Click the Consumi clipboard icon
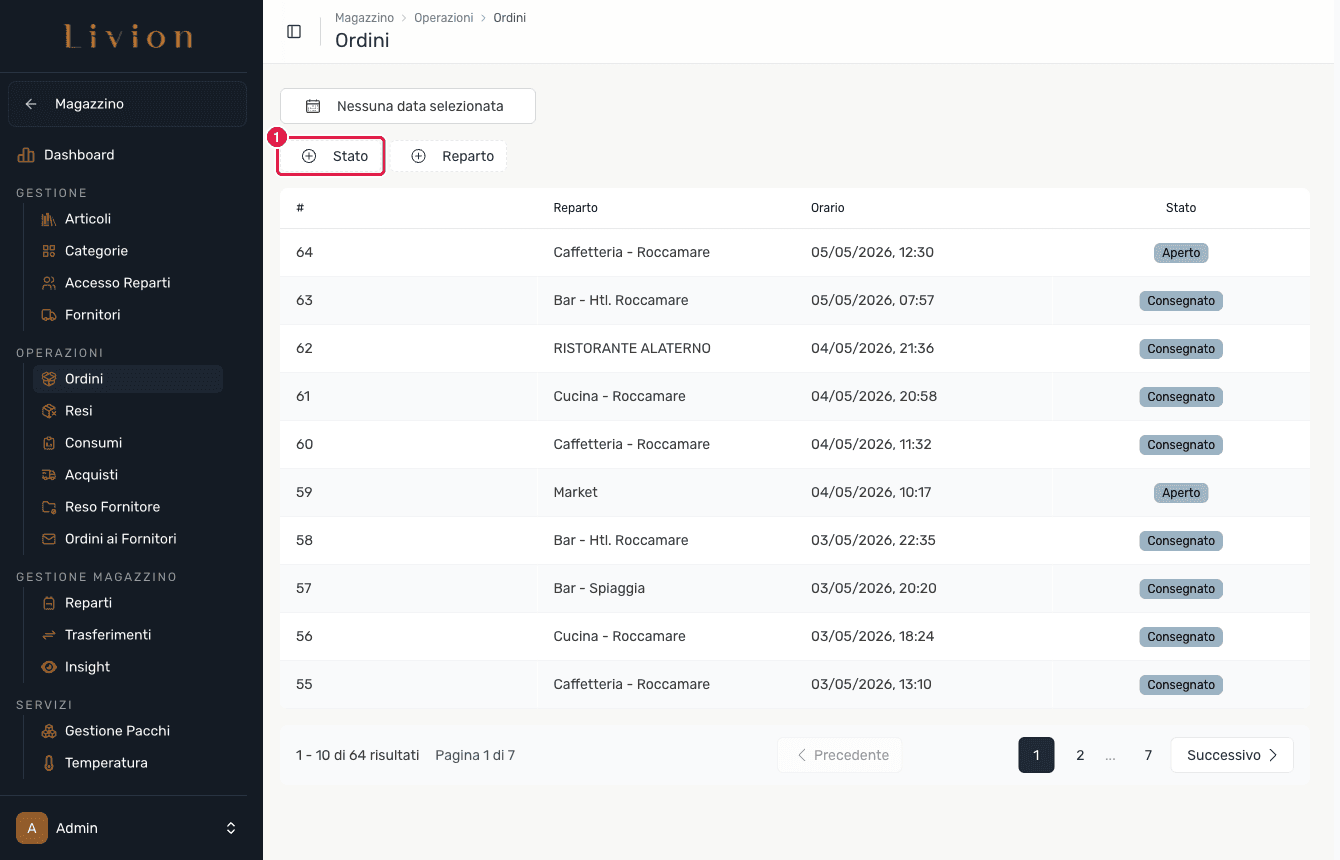Viewport: 1340px width, 860px height. pos(48,443)
